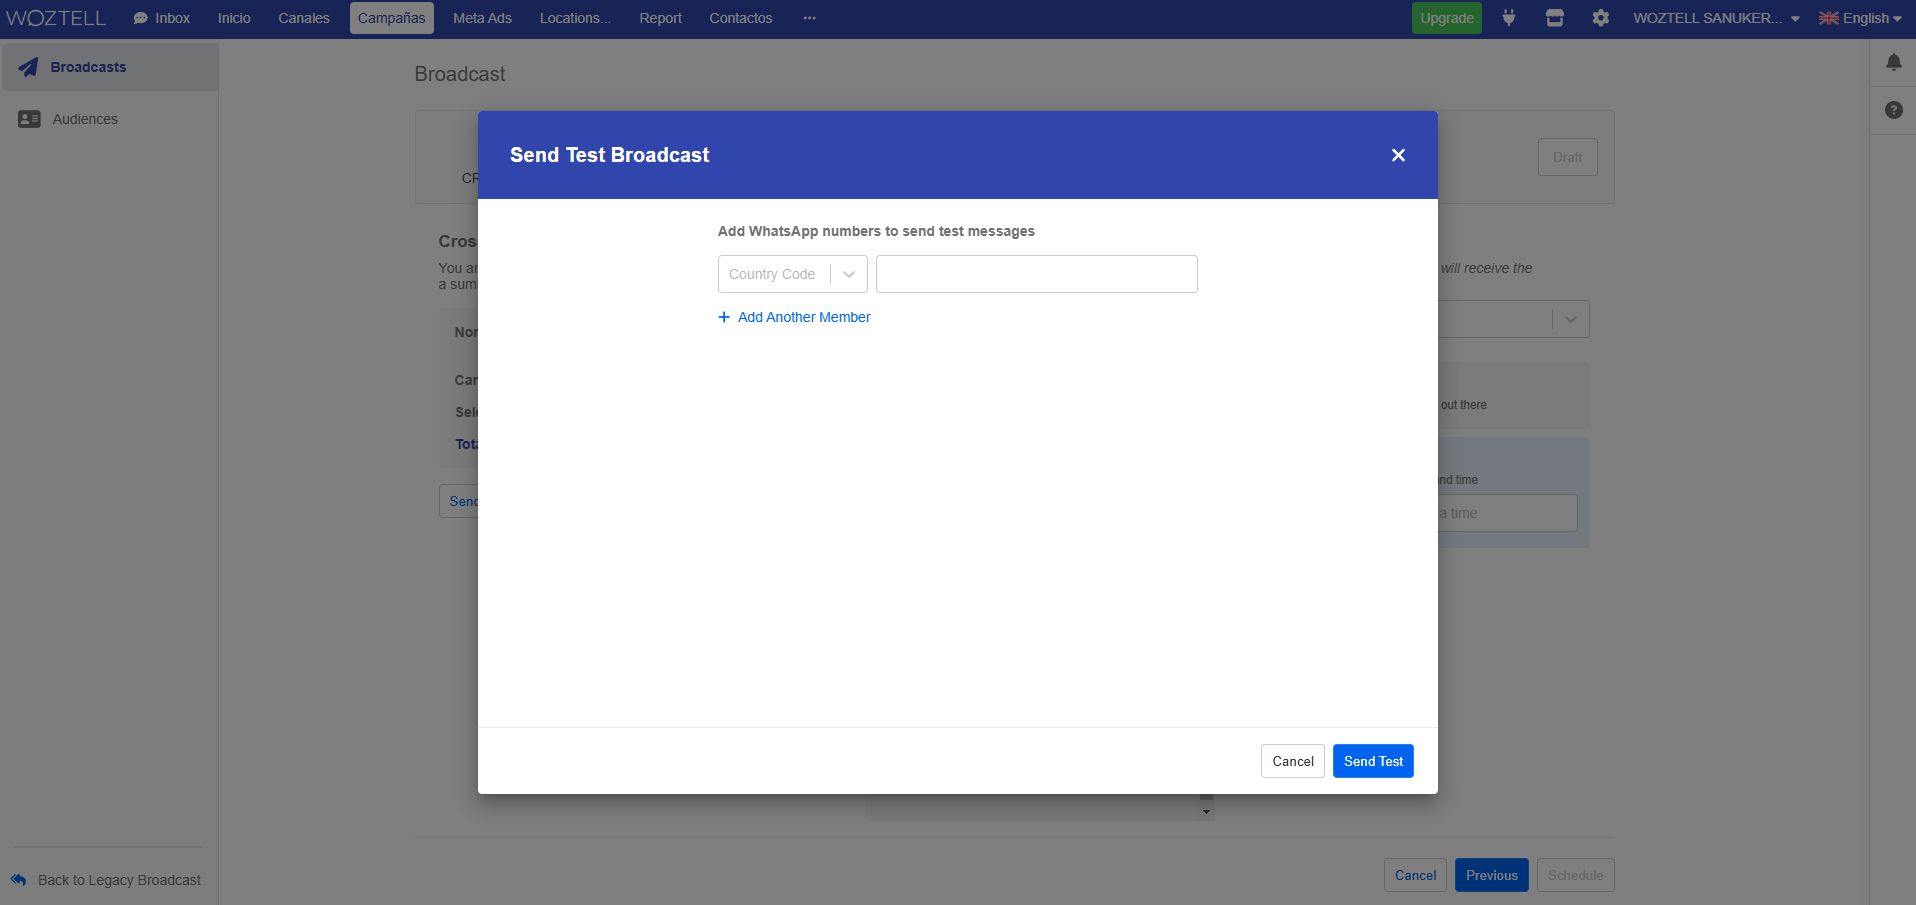
Task: Open the Meta Ads menu
Action: pos(482,18)
